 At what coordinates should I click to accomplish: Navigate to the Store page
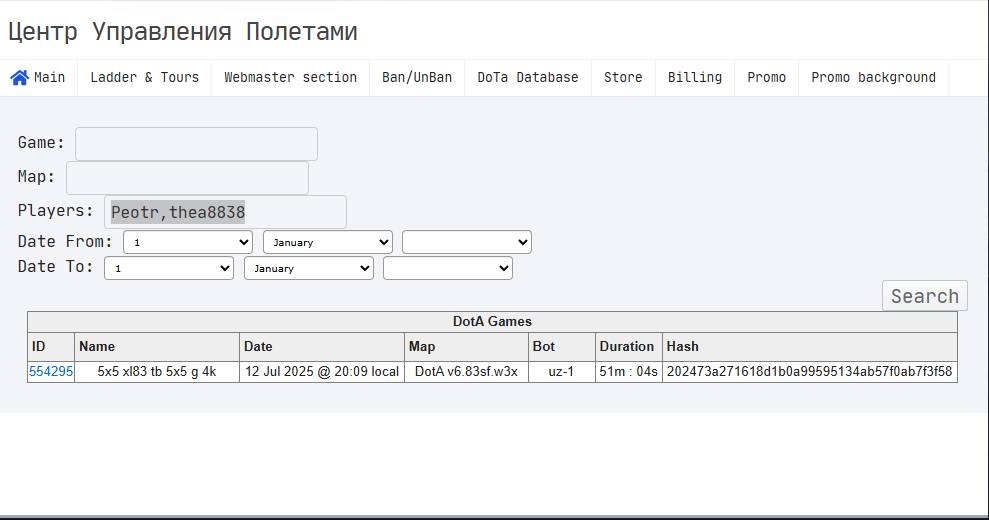[x=623, y=78]
